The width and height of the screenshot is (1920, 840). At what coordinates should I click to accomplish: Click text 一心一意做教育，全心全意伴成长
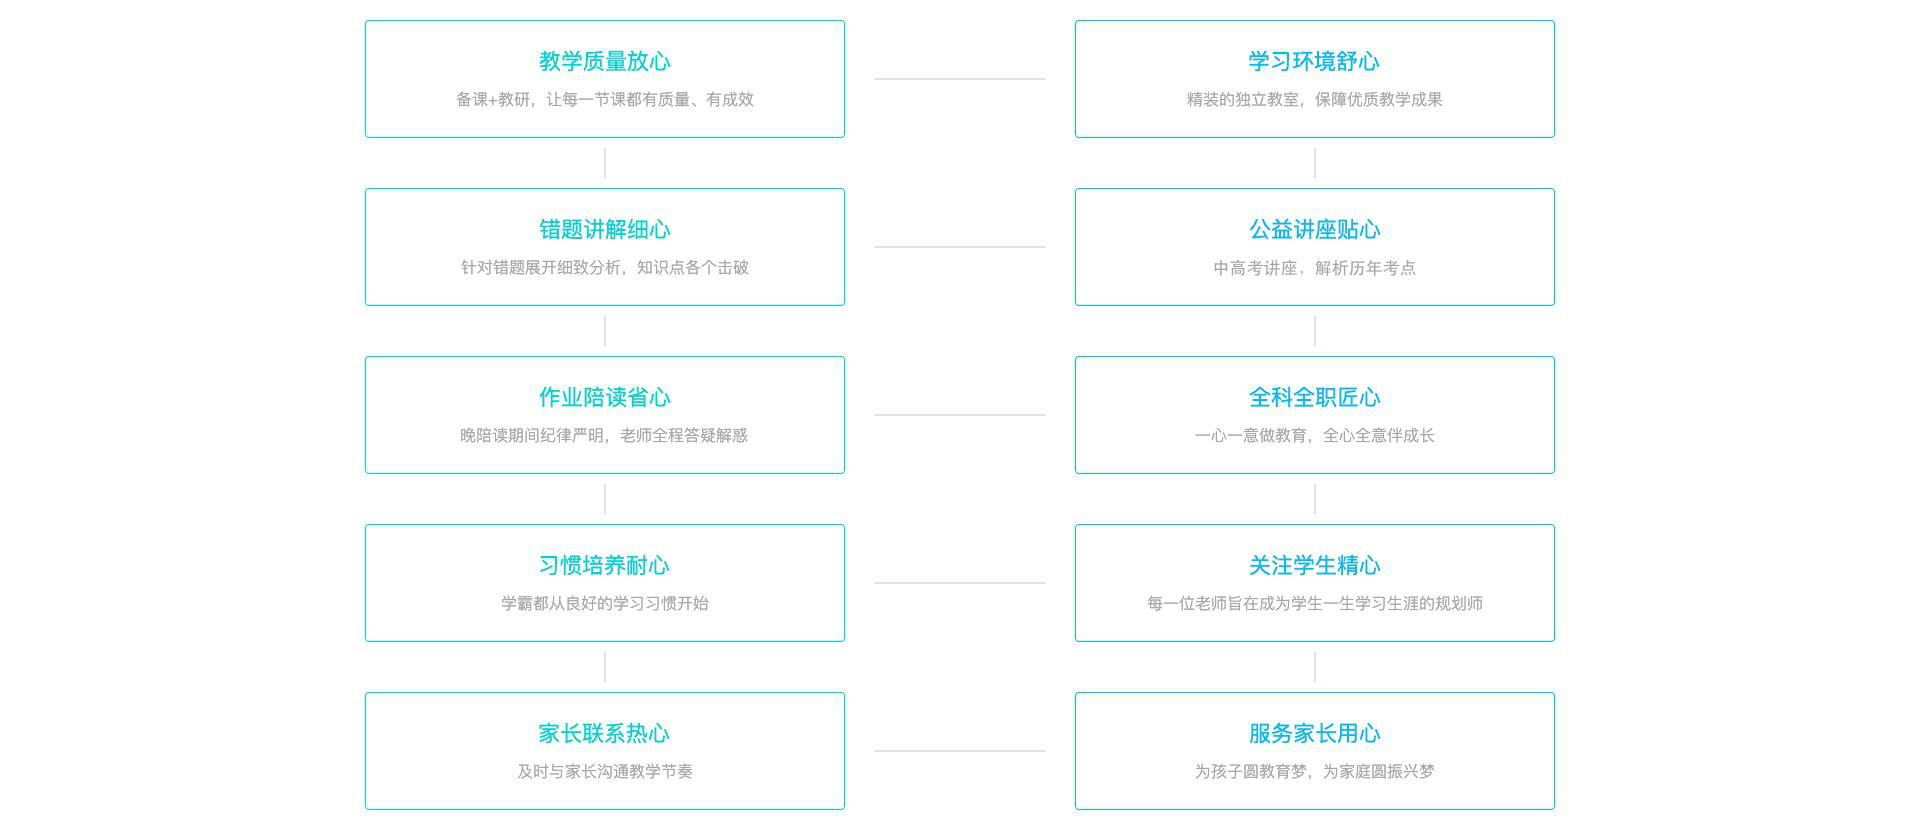click(1315, 435)
